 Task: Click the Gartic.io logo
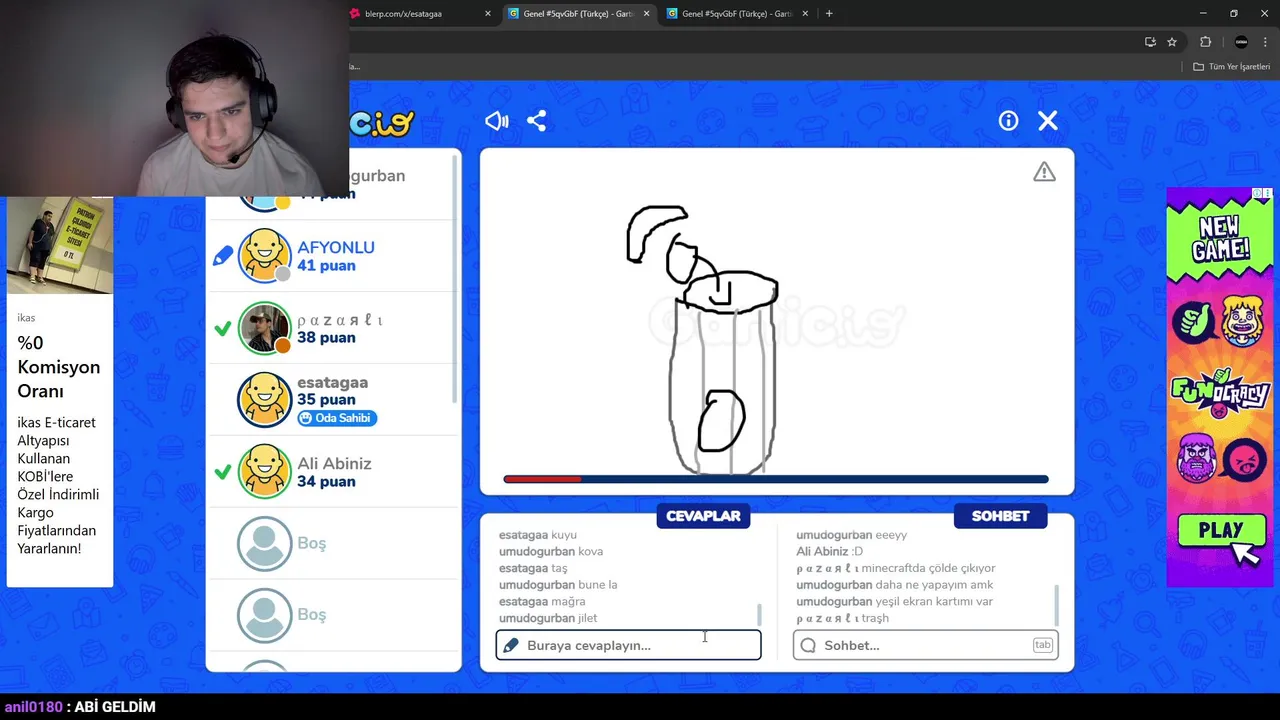(x=381, y=122)
